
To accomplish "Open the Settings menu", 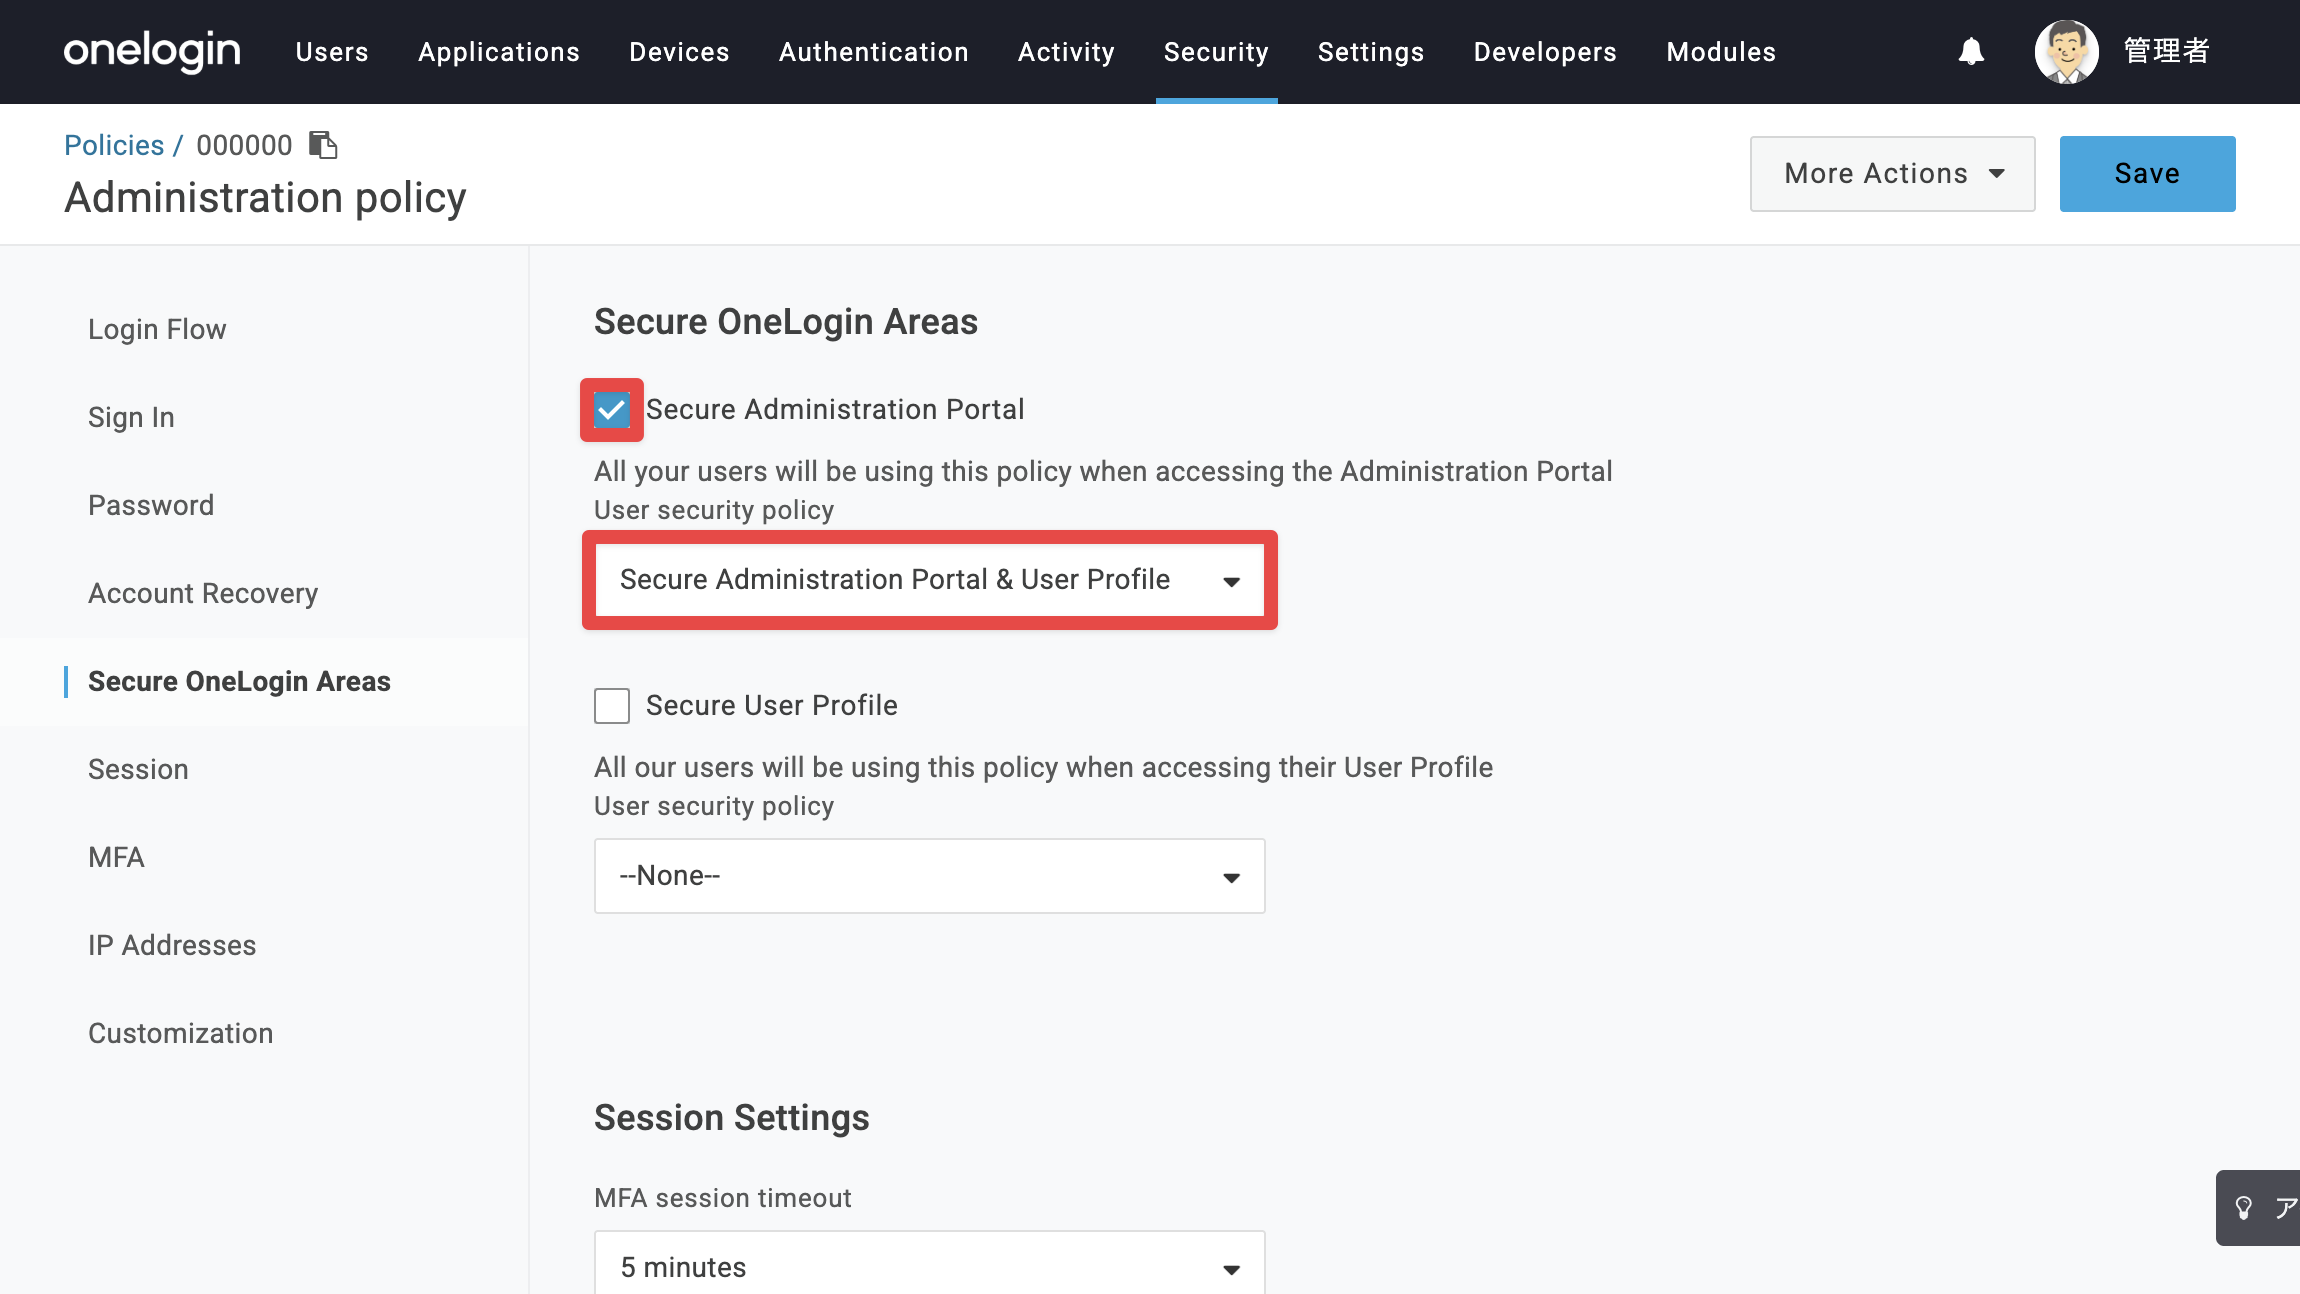I will 1371,52.
